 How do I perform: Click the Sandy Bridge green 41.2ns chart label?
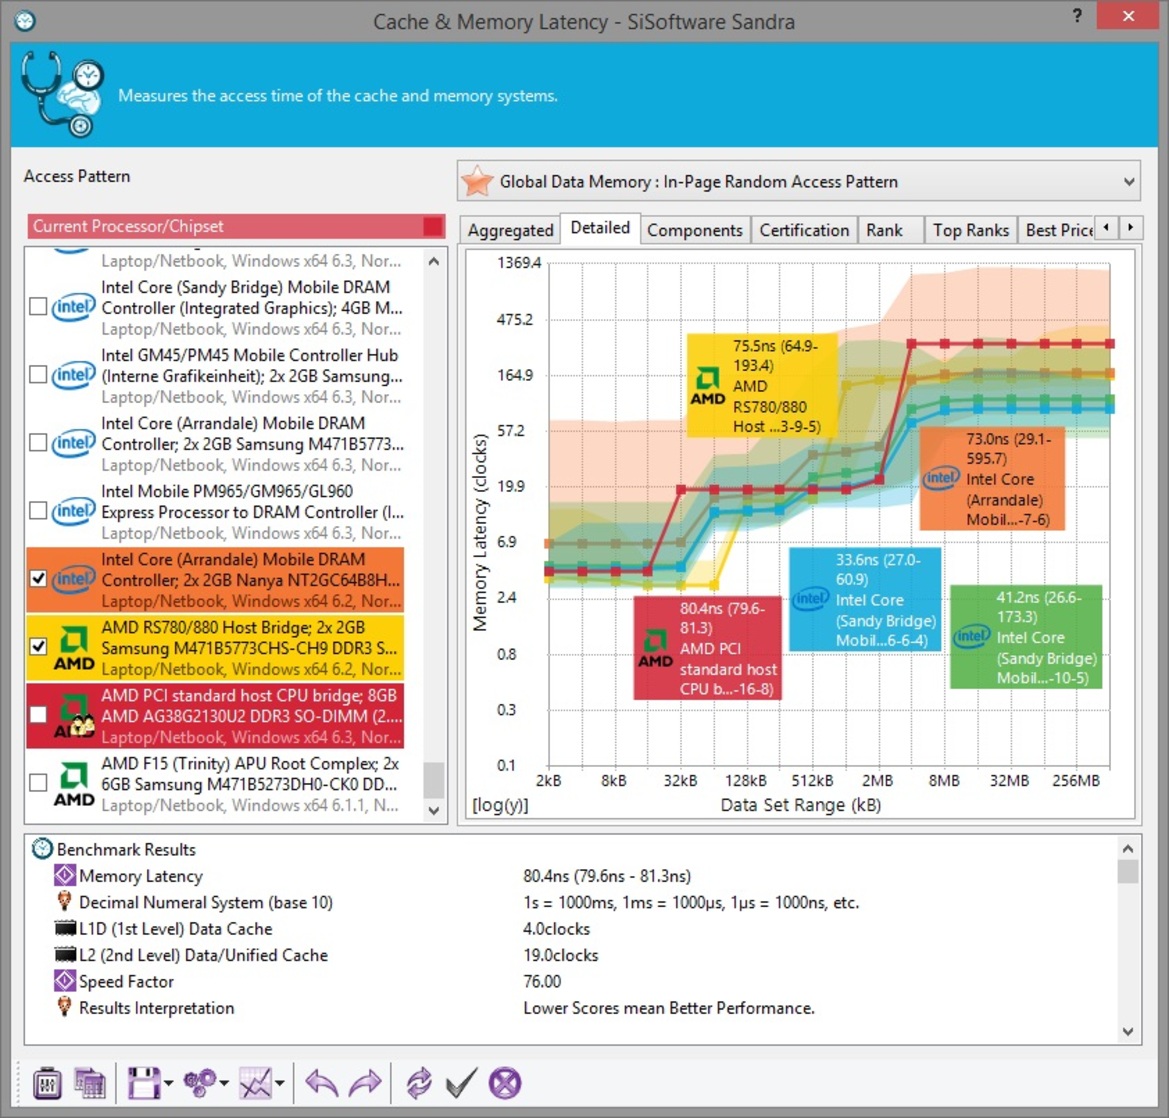coord(1026,637)
